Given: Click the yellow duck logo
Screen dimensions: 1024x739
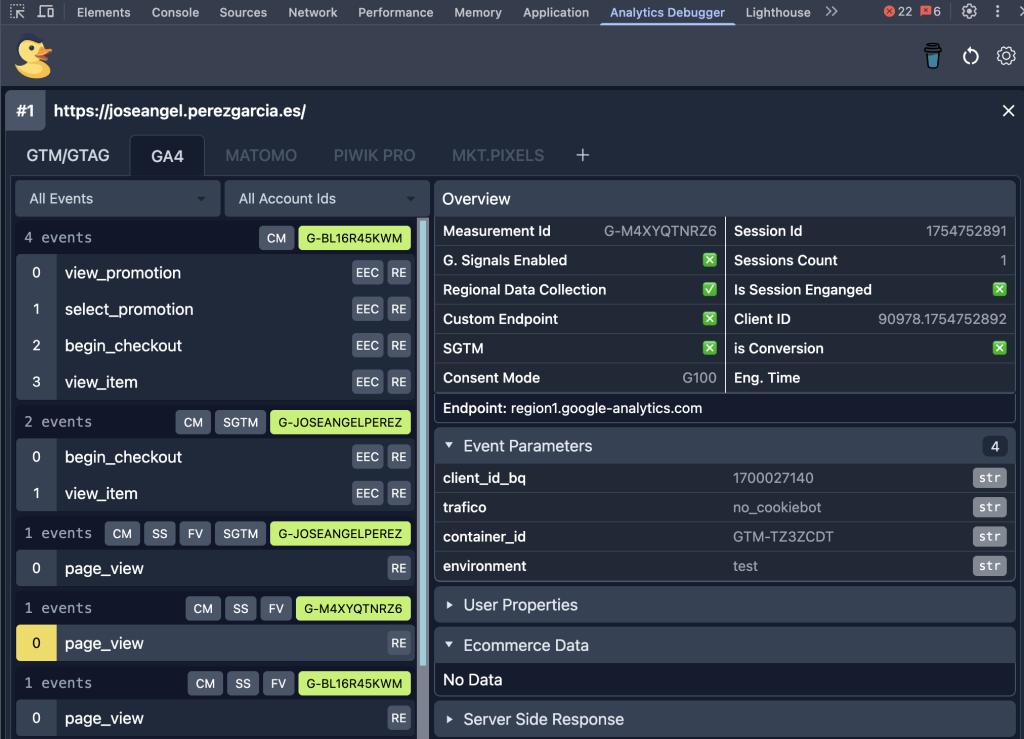Looking at the screenshot, I should click(33, 57).
